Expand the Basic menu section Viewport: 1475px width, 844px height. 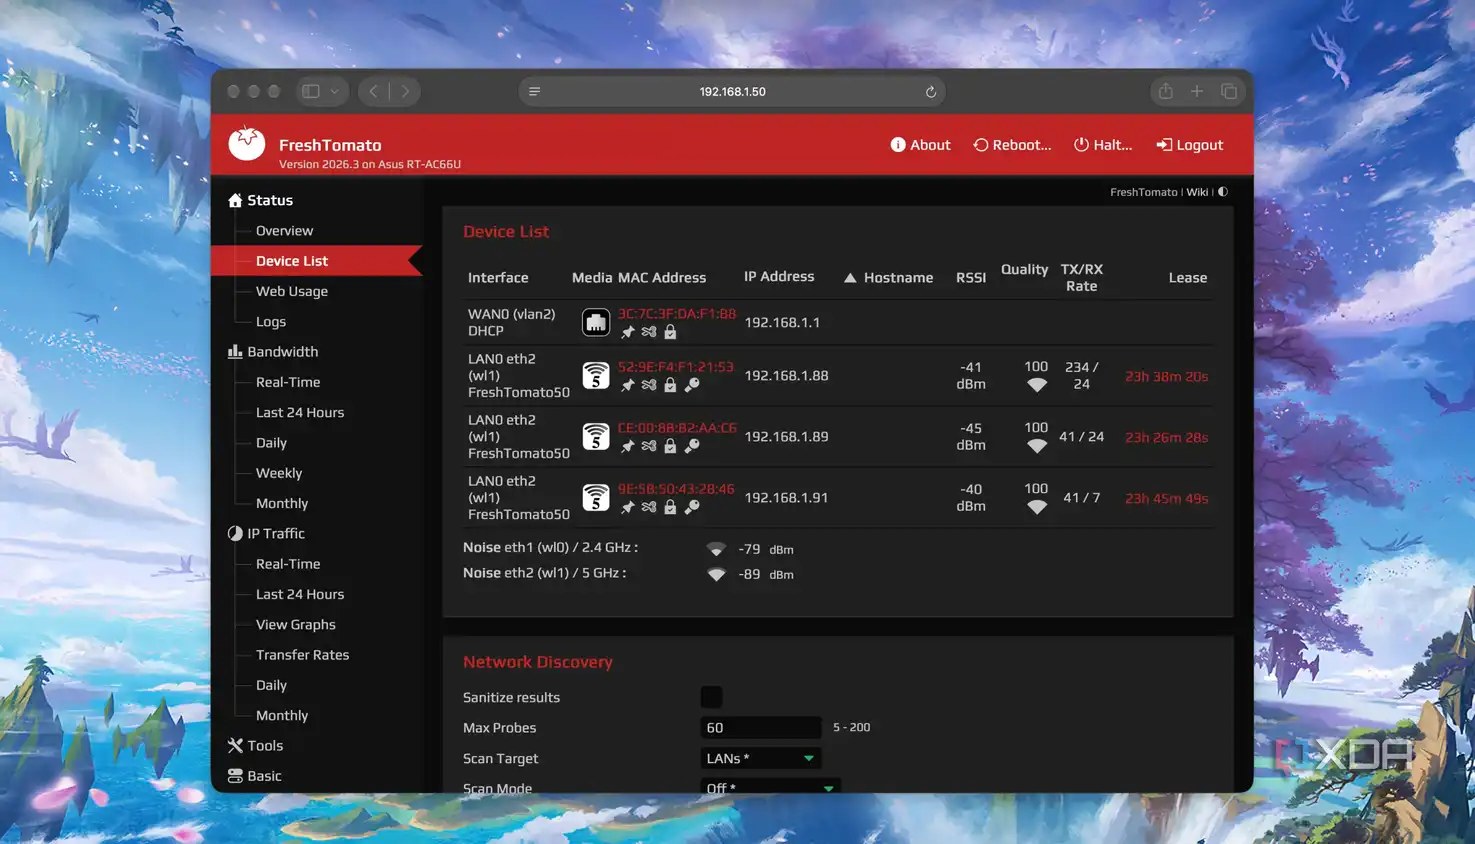tap(254, 776)
